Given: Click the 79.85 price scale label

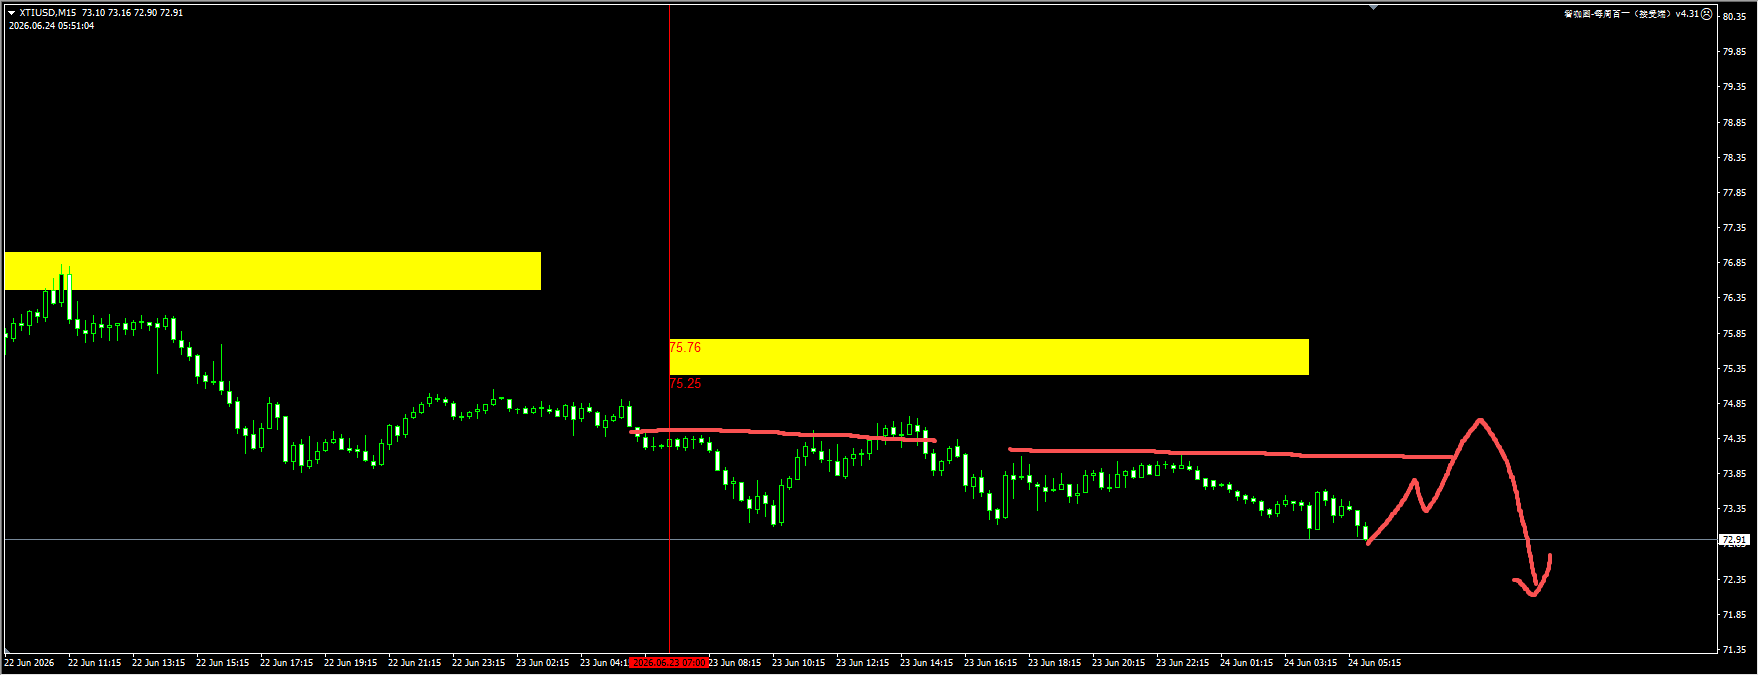Looking at the screenshot, I should coord(1734,52).
